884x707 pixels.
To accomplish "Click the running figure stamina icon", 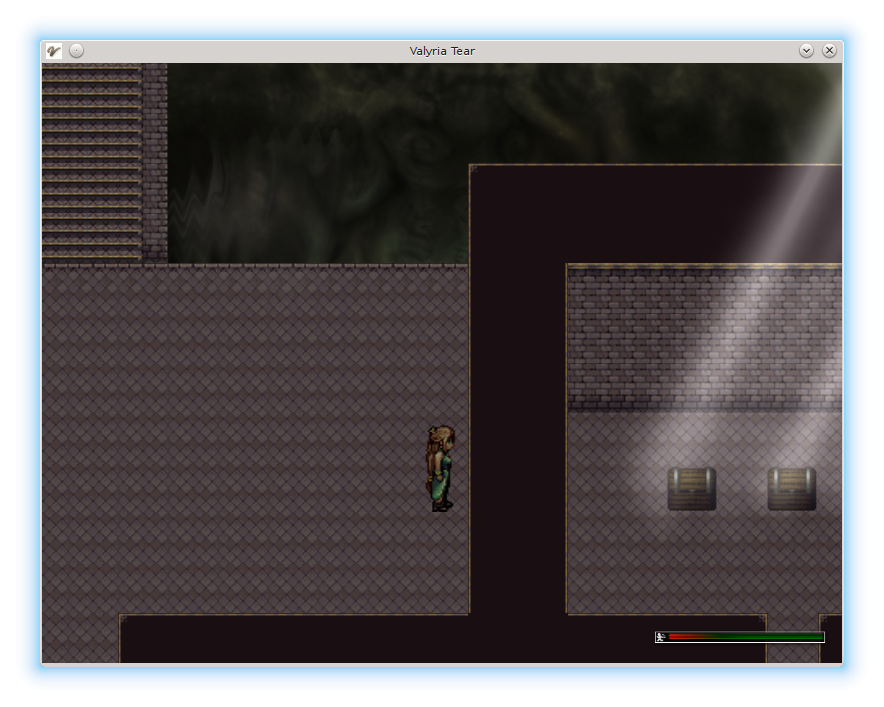I will 660,637.
